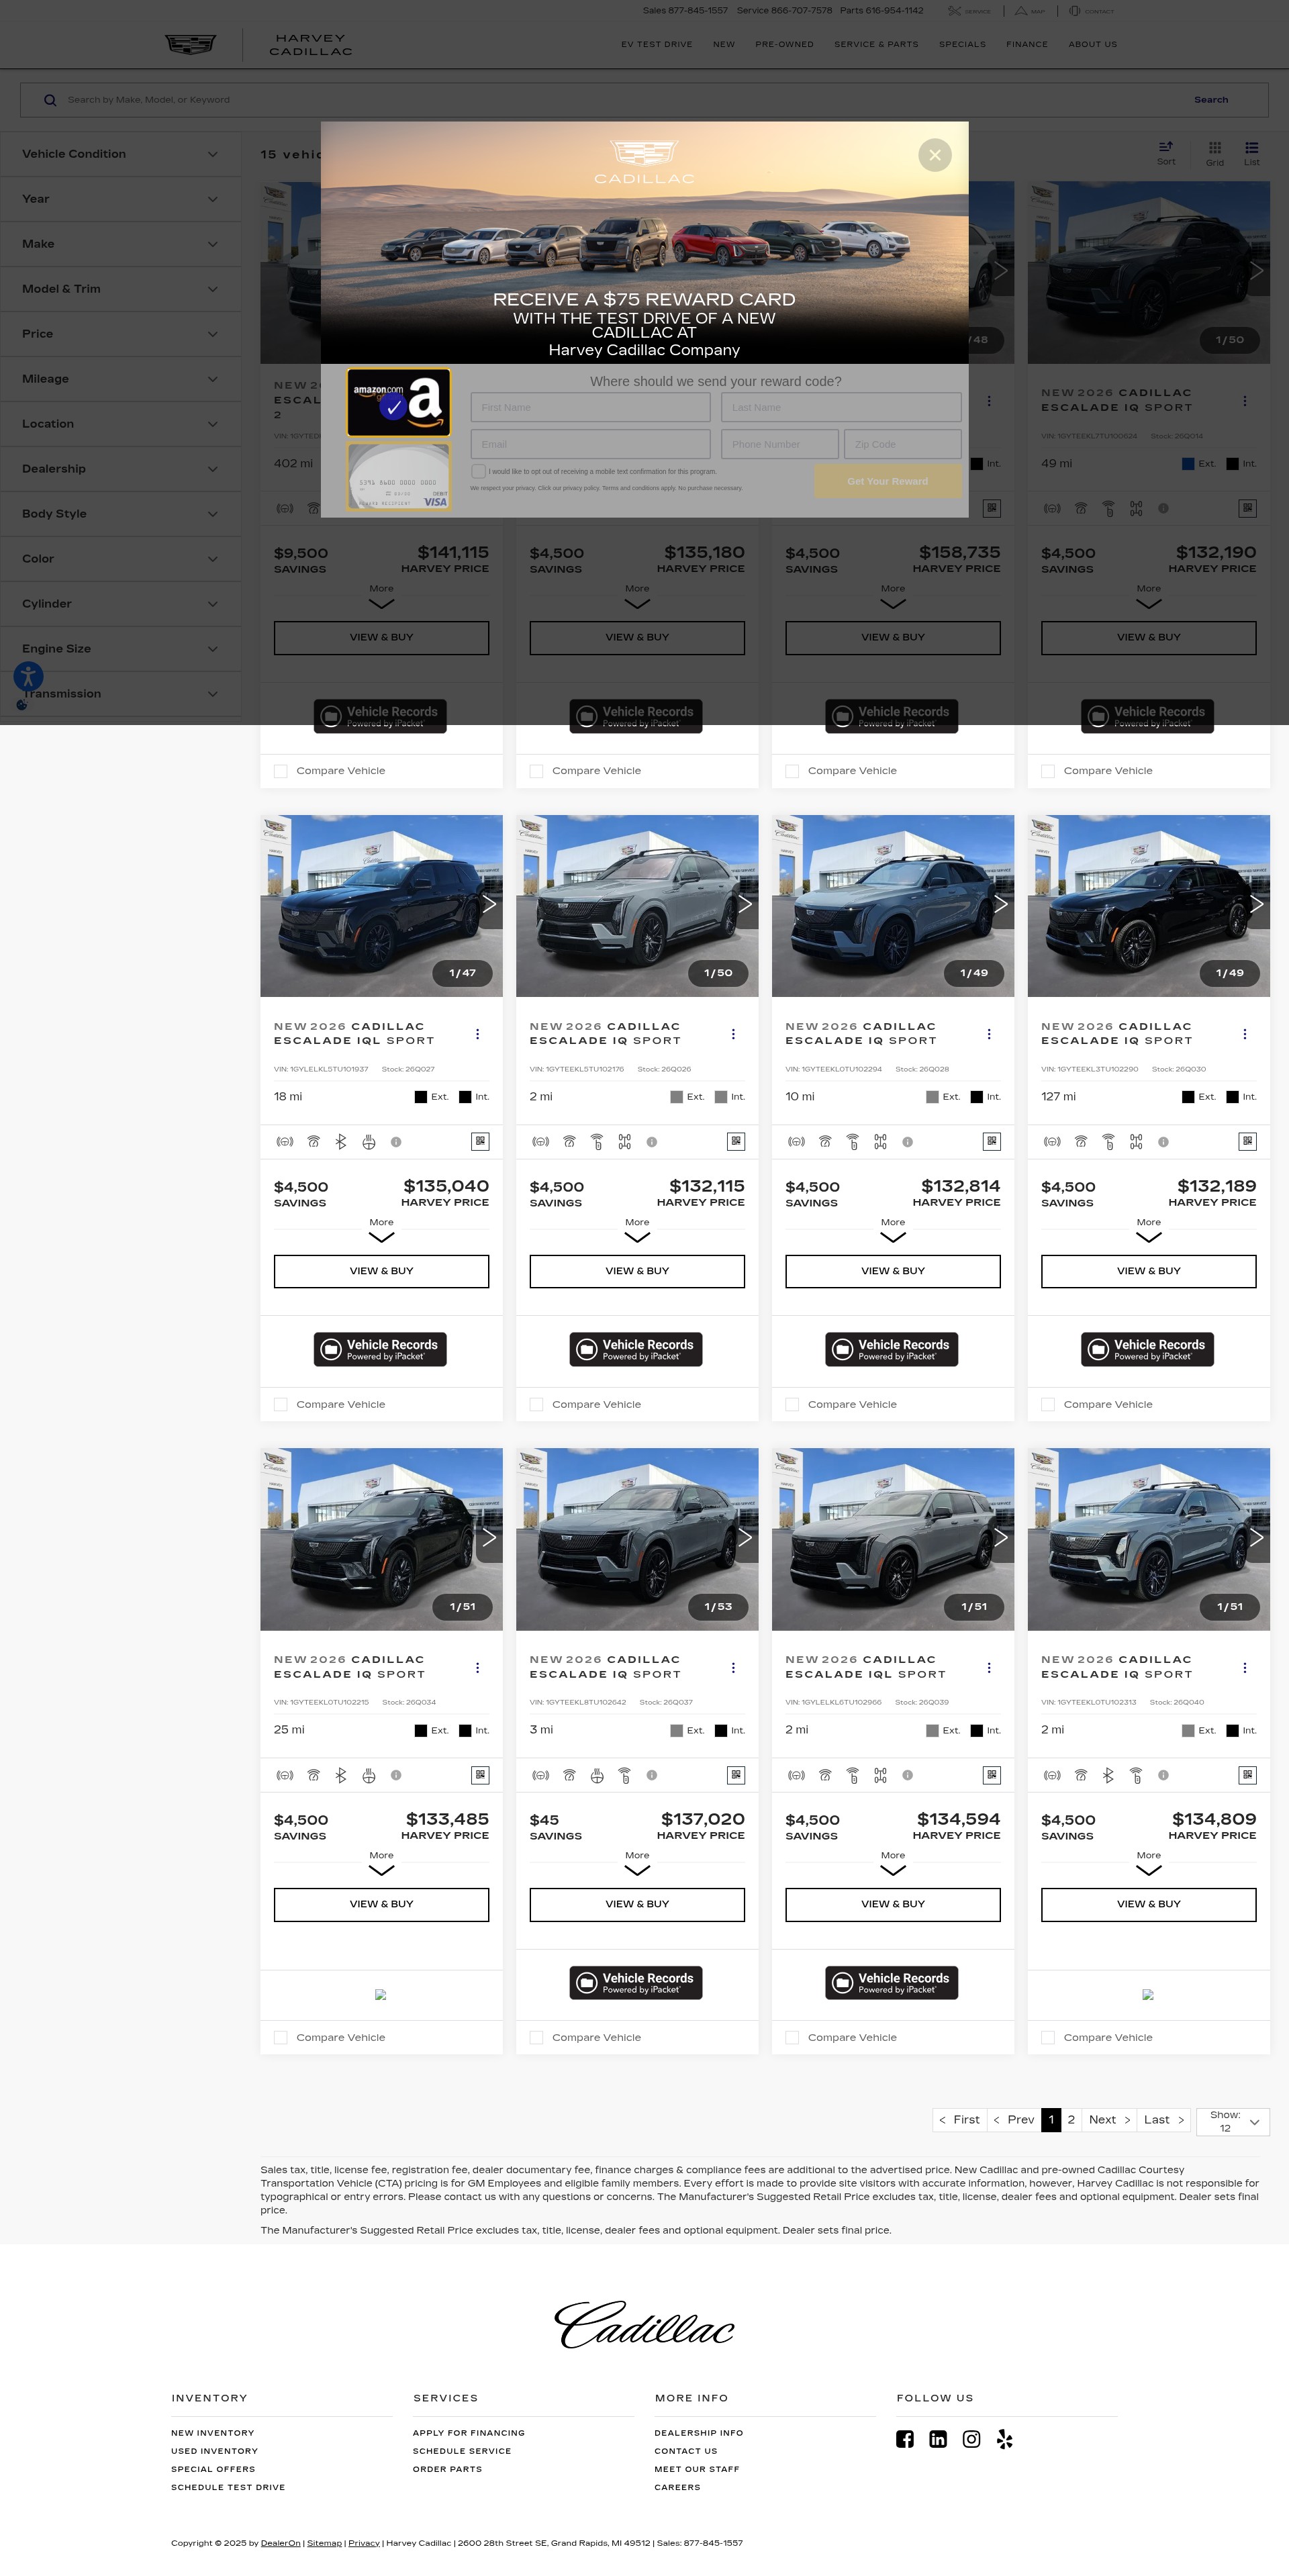1289x2576 pixels.
Task: Go to page 2 of results
Action: [1071, 2120]
